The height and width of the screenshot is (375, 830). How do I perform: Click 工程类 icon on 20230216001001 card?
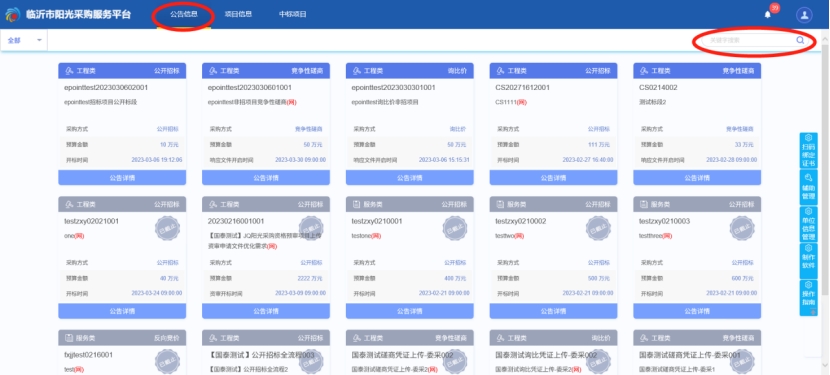click(213, 204)
